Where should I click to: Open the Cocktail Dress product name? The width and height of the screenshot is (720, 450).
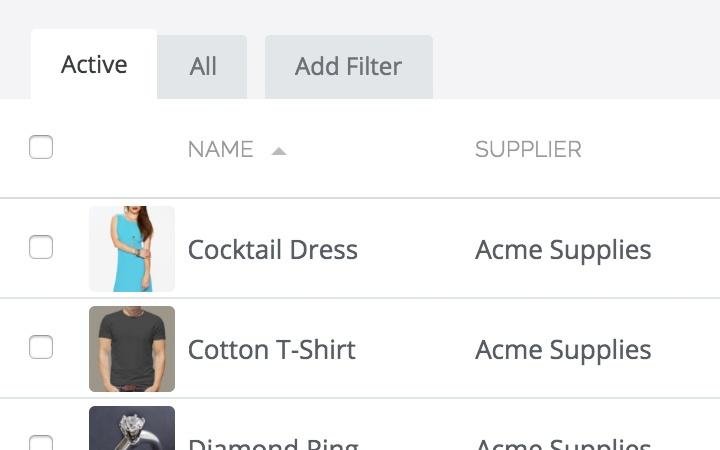tap(273, 250)
